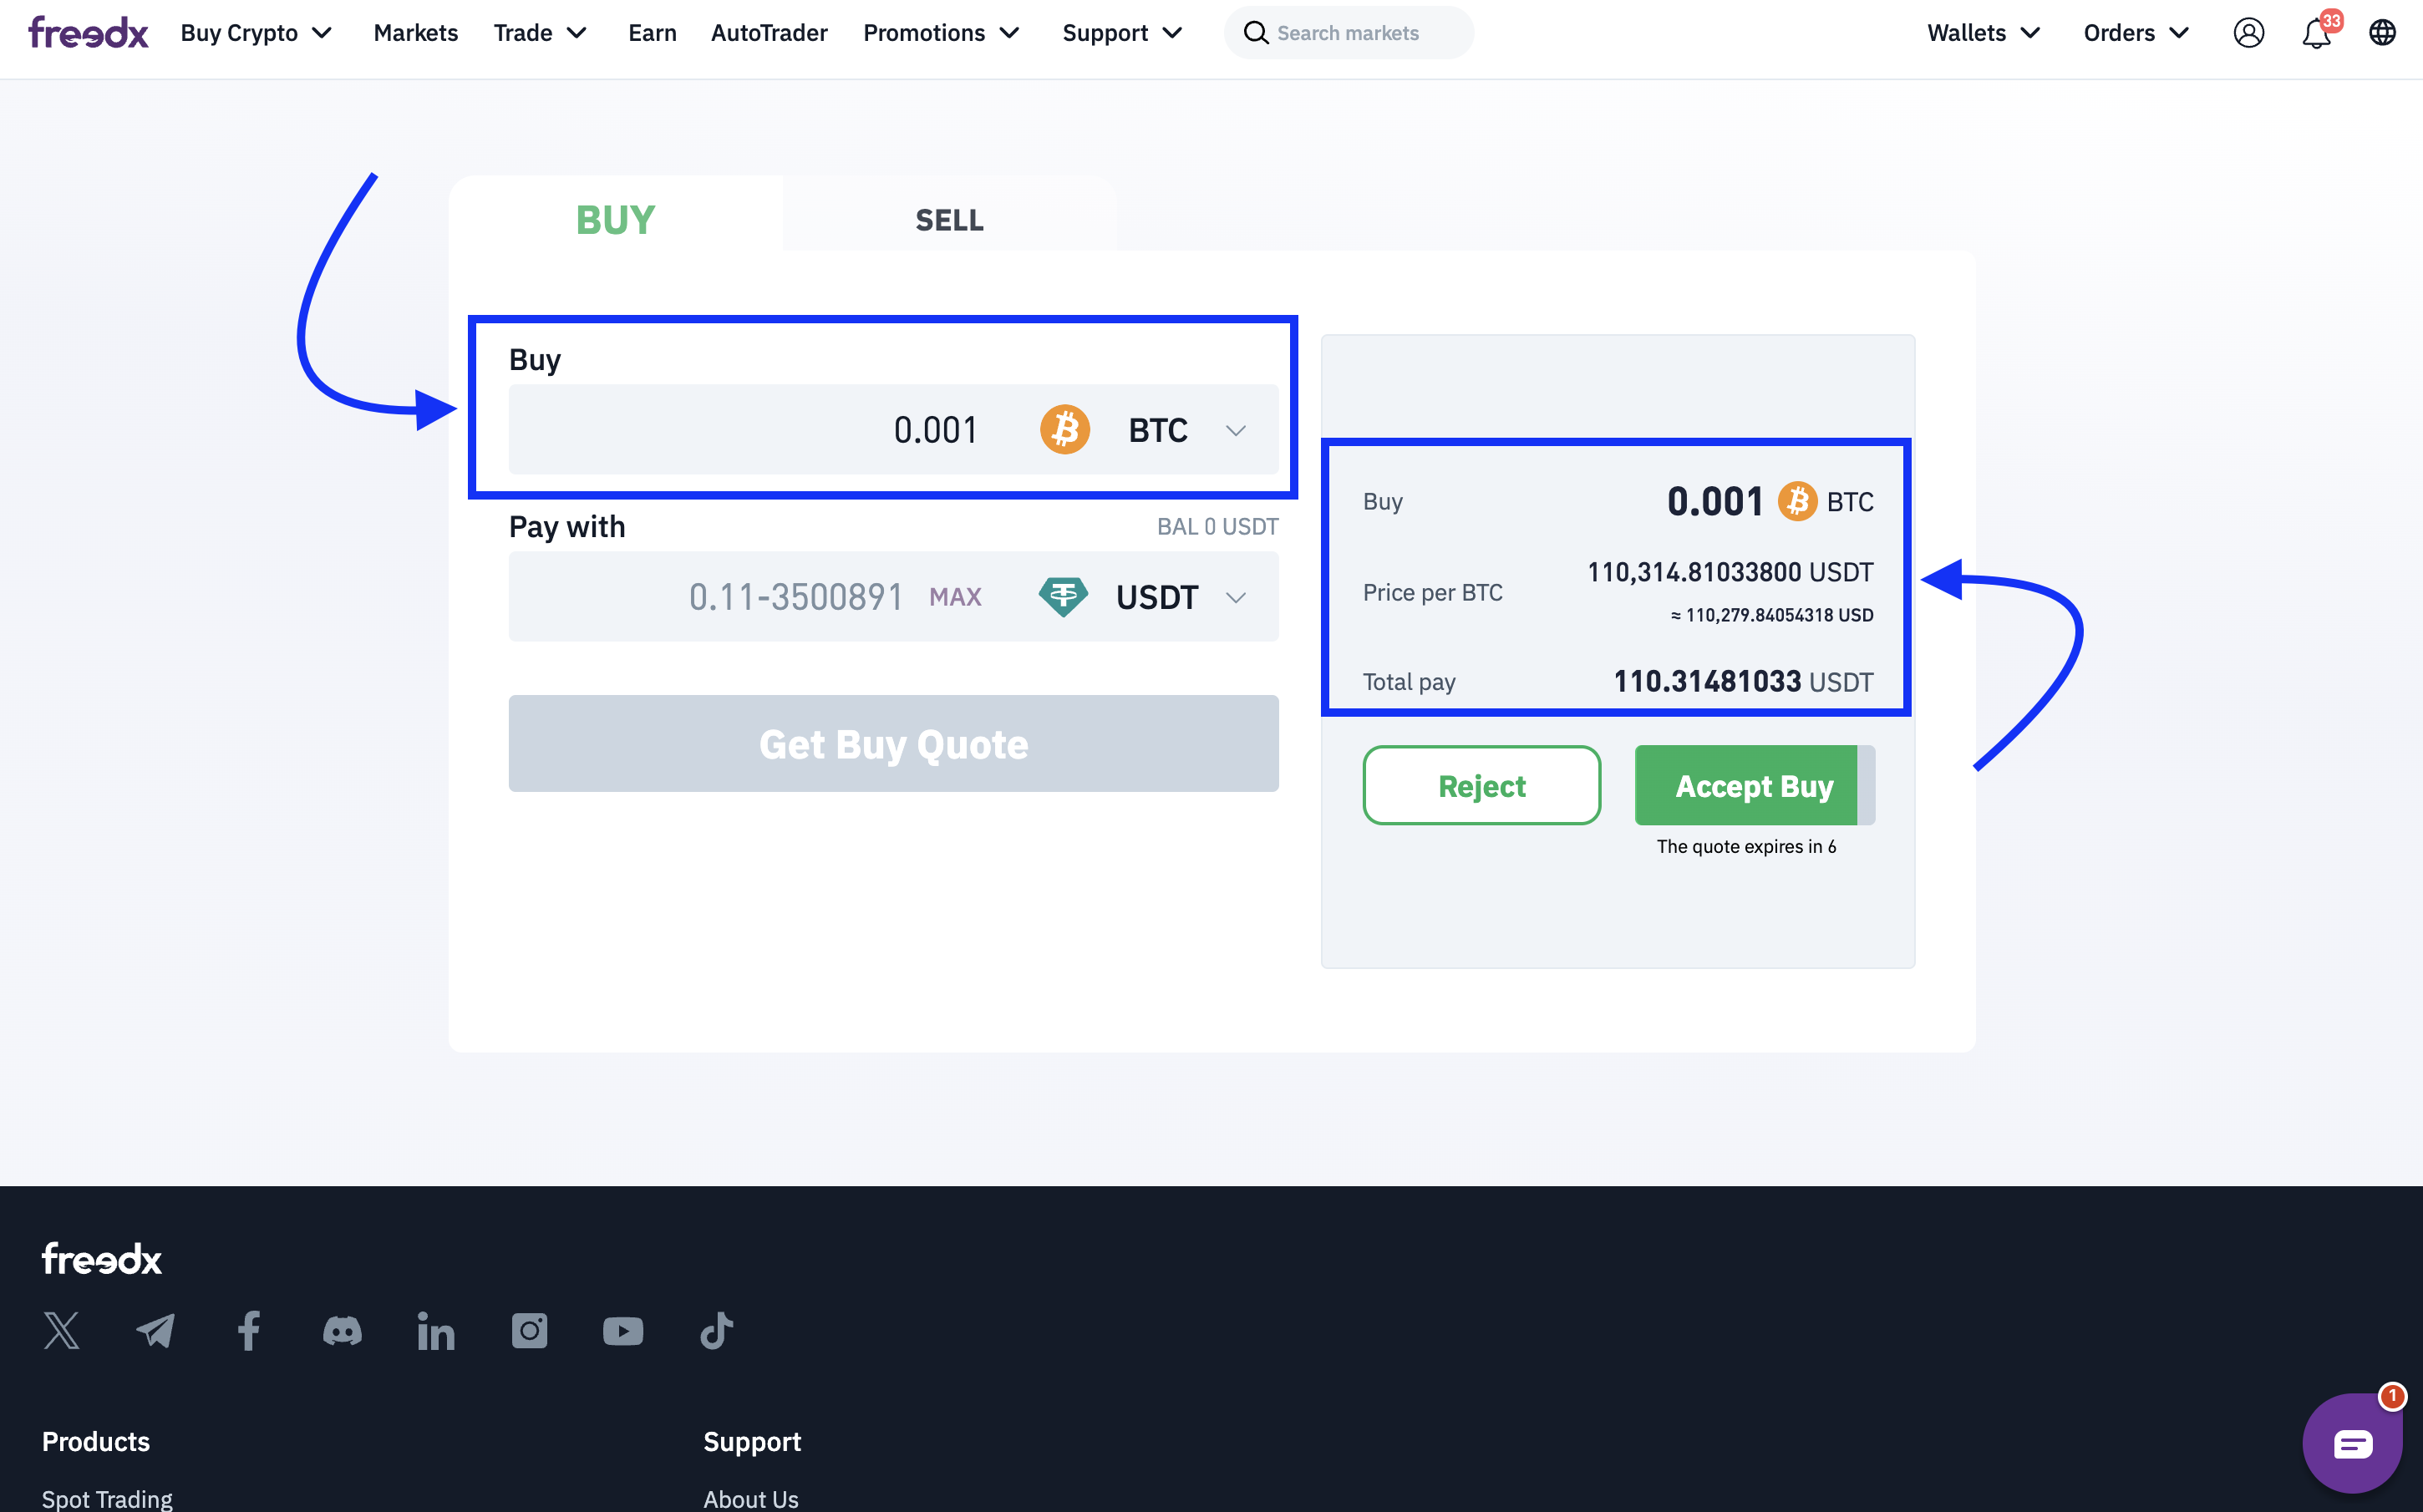This screenshot has height=1512, width=2423.
Task: Reject the current buy quote
Action: point(1481,786)
